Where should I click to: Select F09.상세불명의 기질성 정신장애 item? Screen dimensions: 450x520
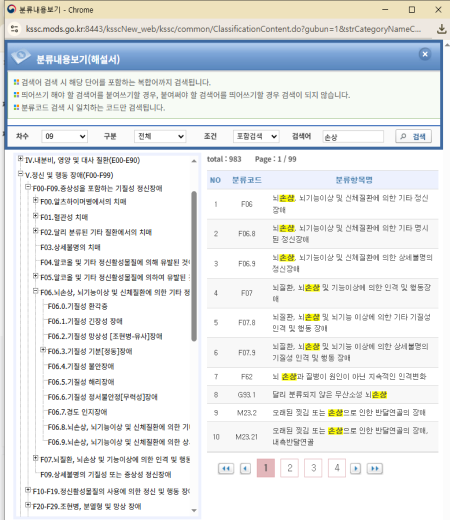point(106,475)
